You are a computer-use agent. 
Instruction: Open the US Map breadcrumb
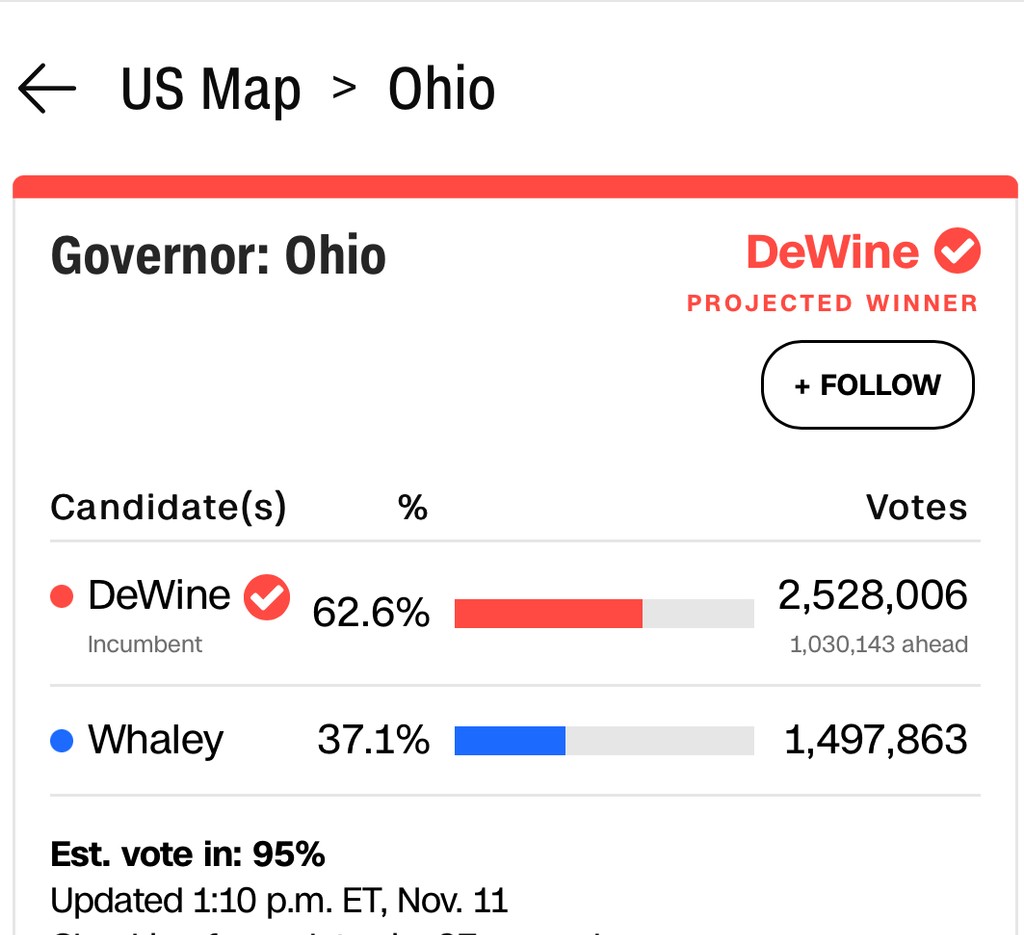pyautogui.click(x=210, y=90)
